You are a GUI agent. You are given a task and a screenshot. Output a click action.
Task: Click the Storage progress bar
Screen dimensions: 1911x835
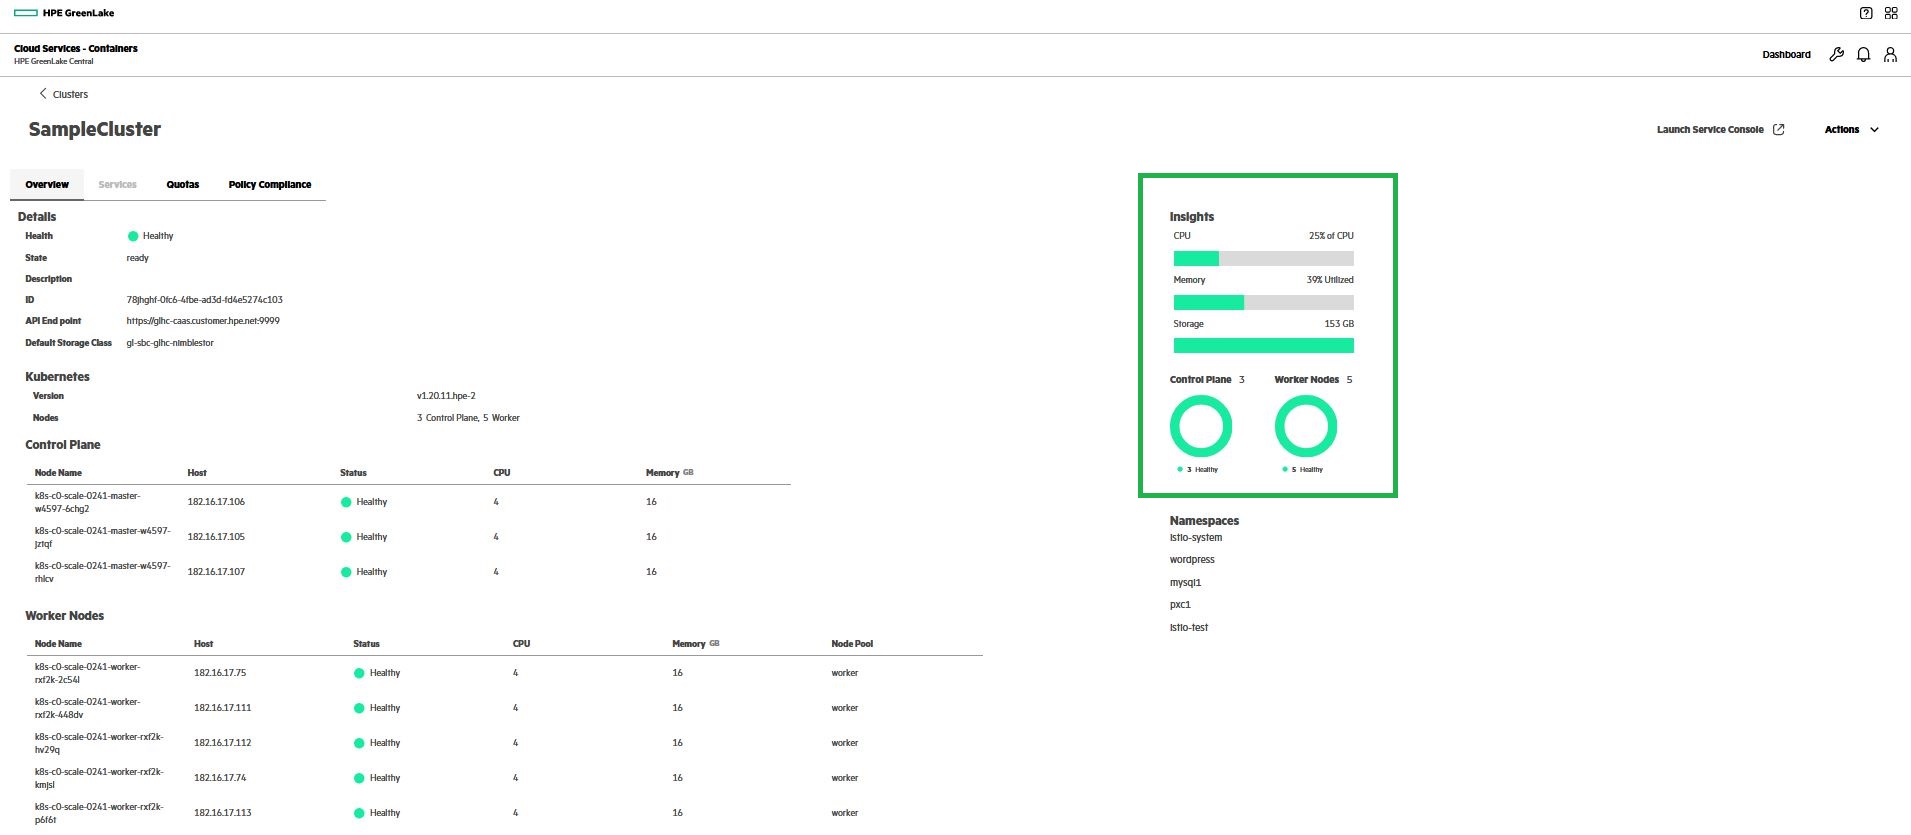coord(1263,346)
